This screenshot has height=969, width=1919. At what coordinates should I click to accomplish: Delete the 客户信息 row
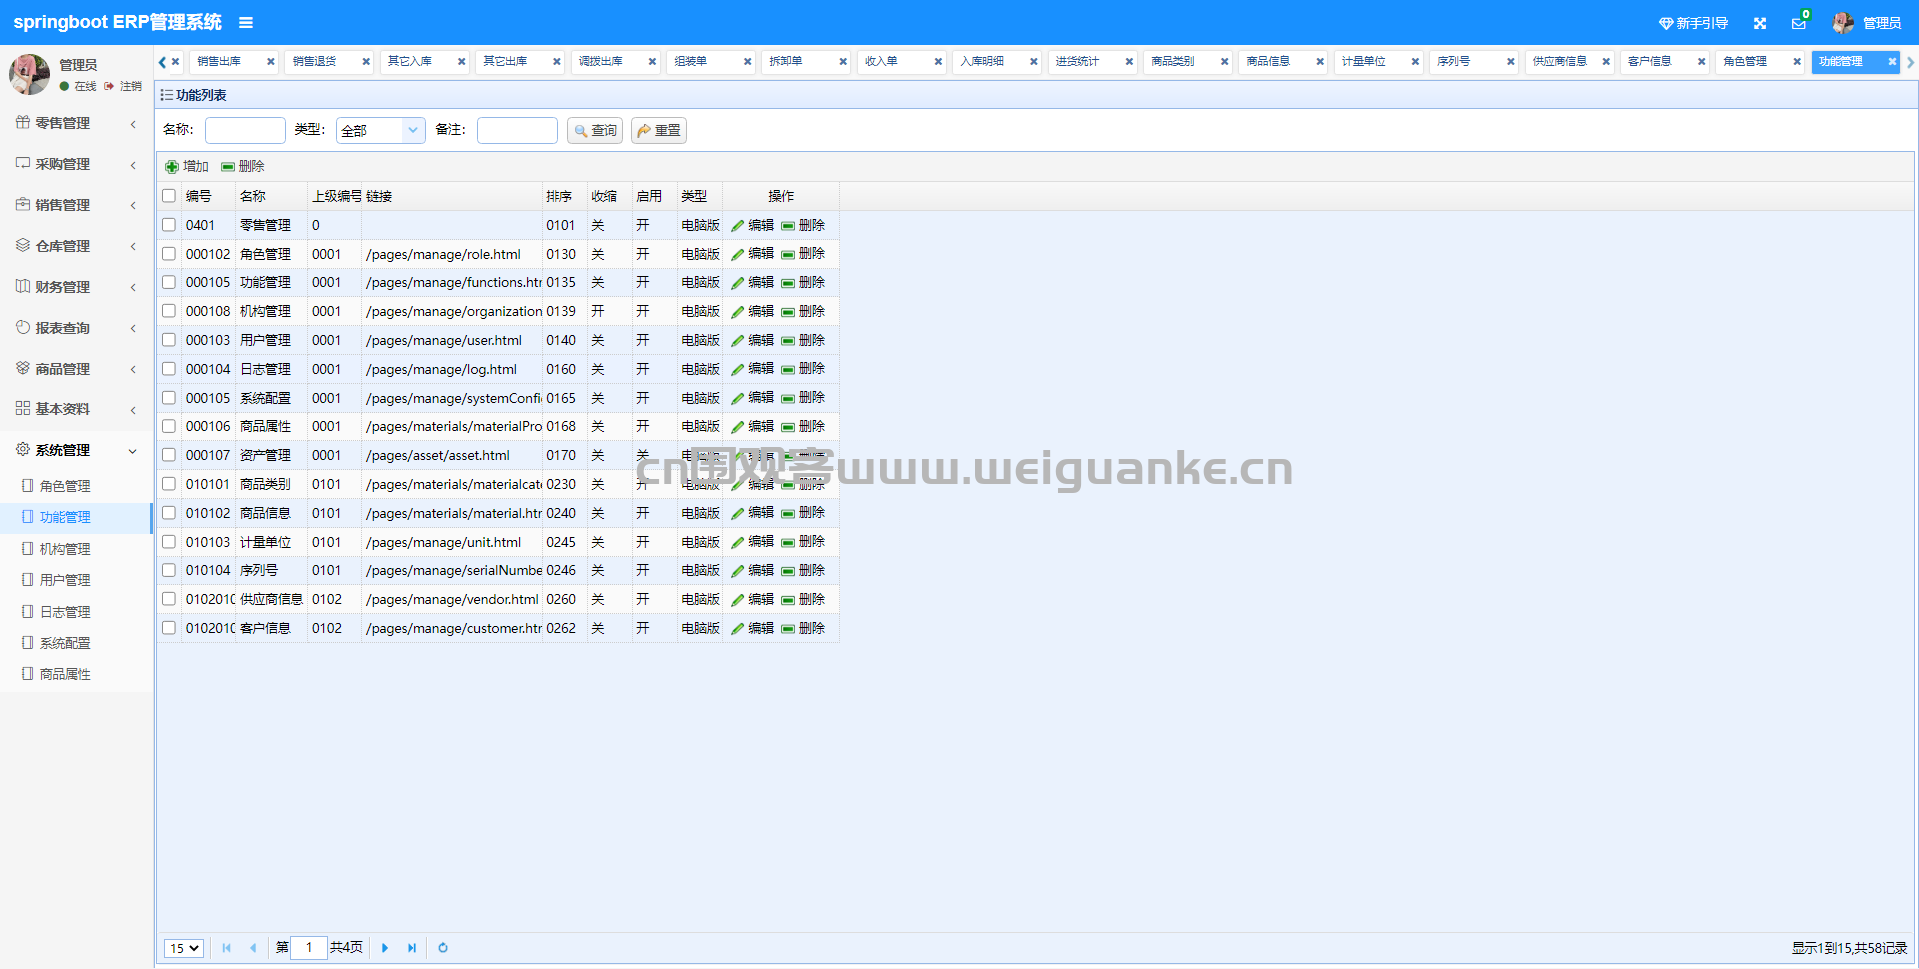803,628
